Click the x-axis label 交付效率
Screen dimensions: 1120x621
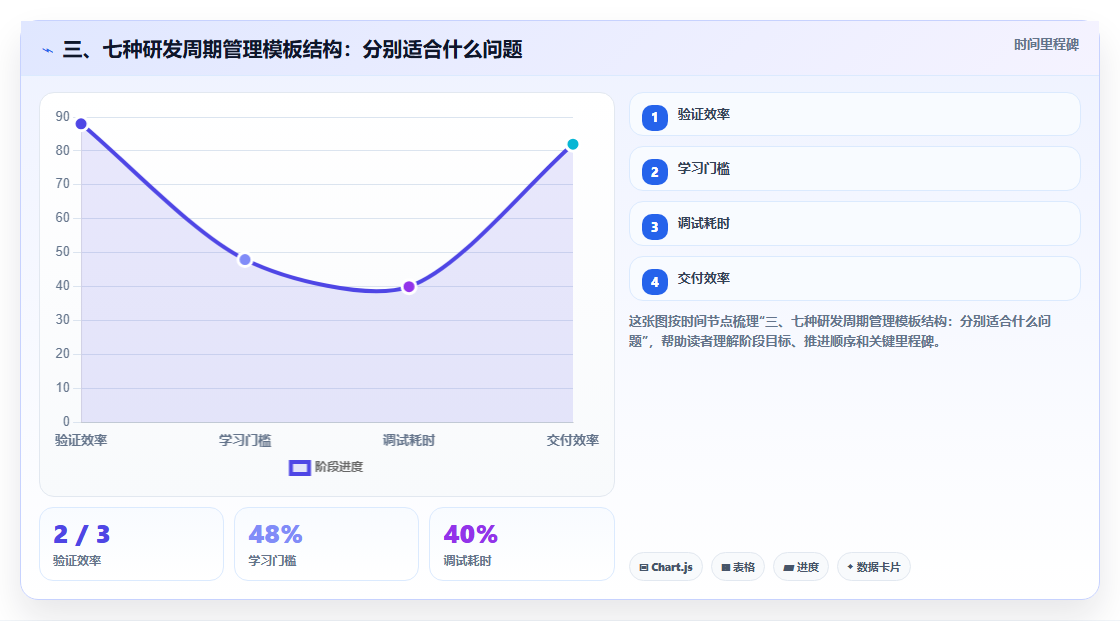point(573,440)
